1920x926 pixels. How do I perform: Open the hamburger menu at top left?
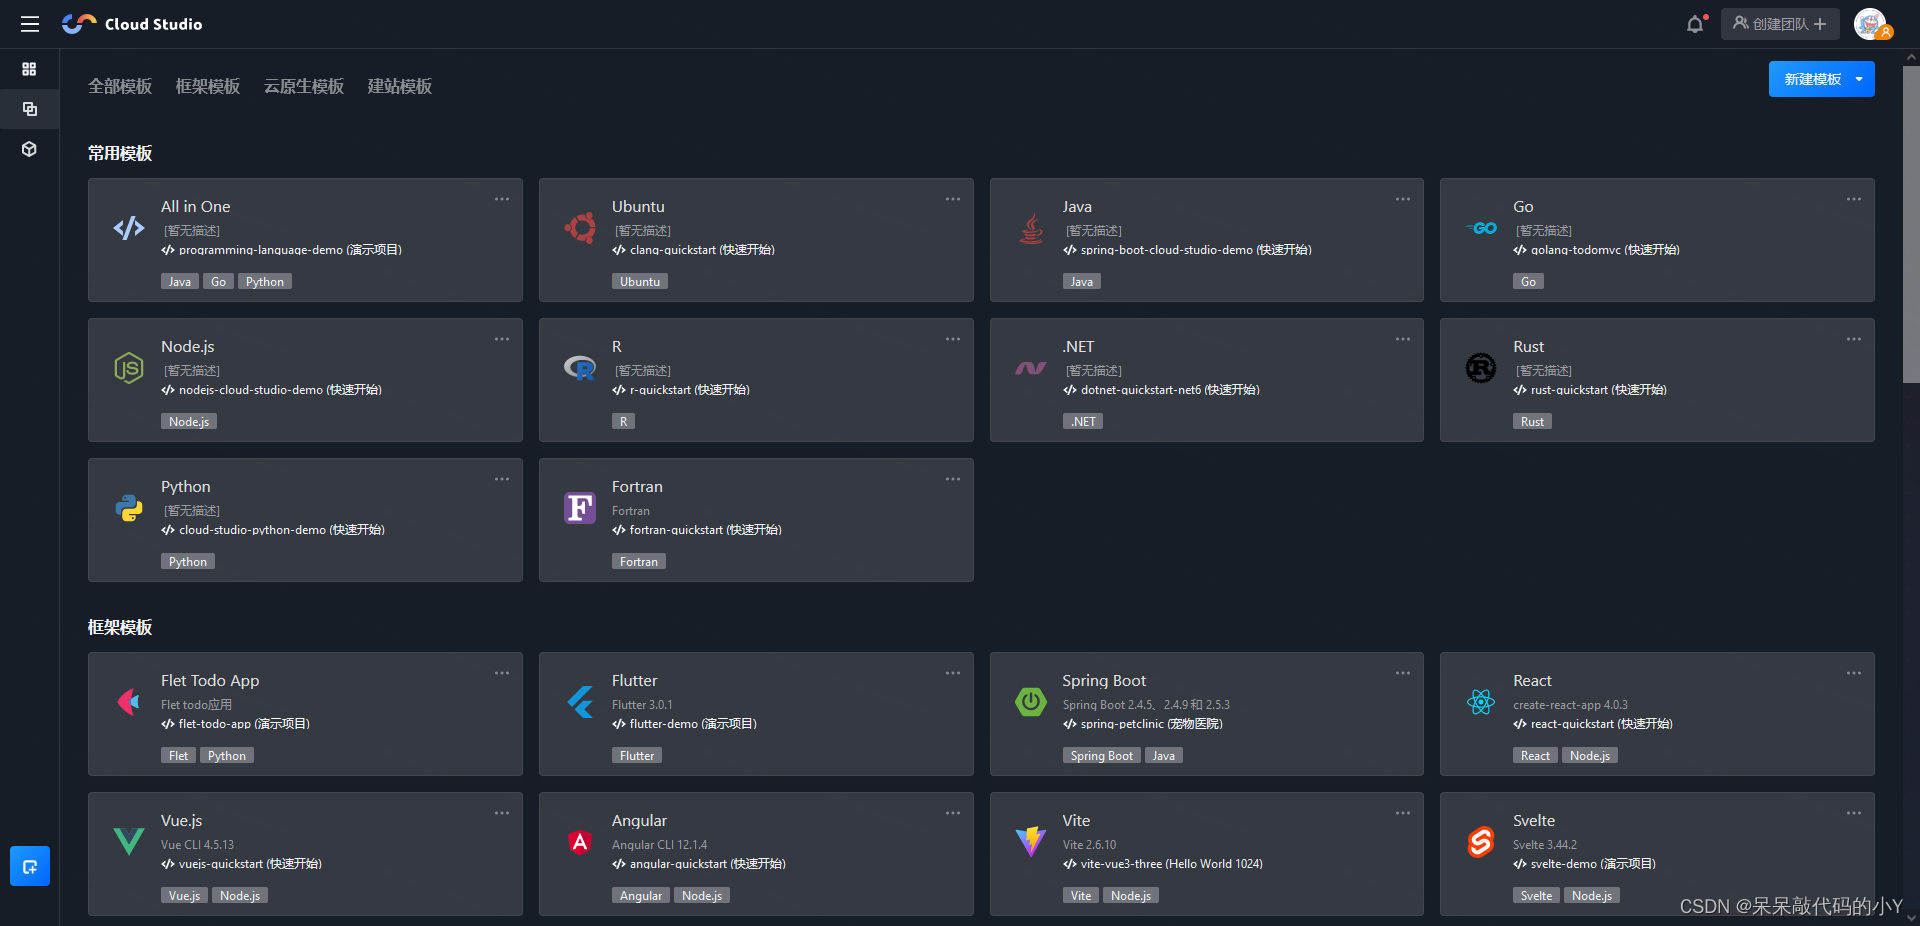coord(29,23)
